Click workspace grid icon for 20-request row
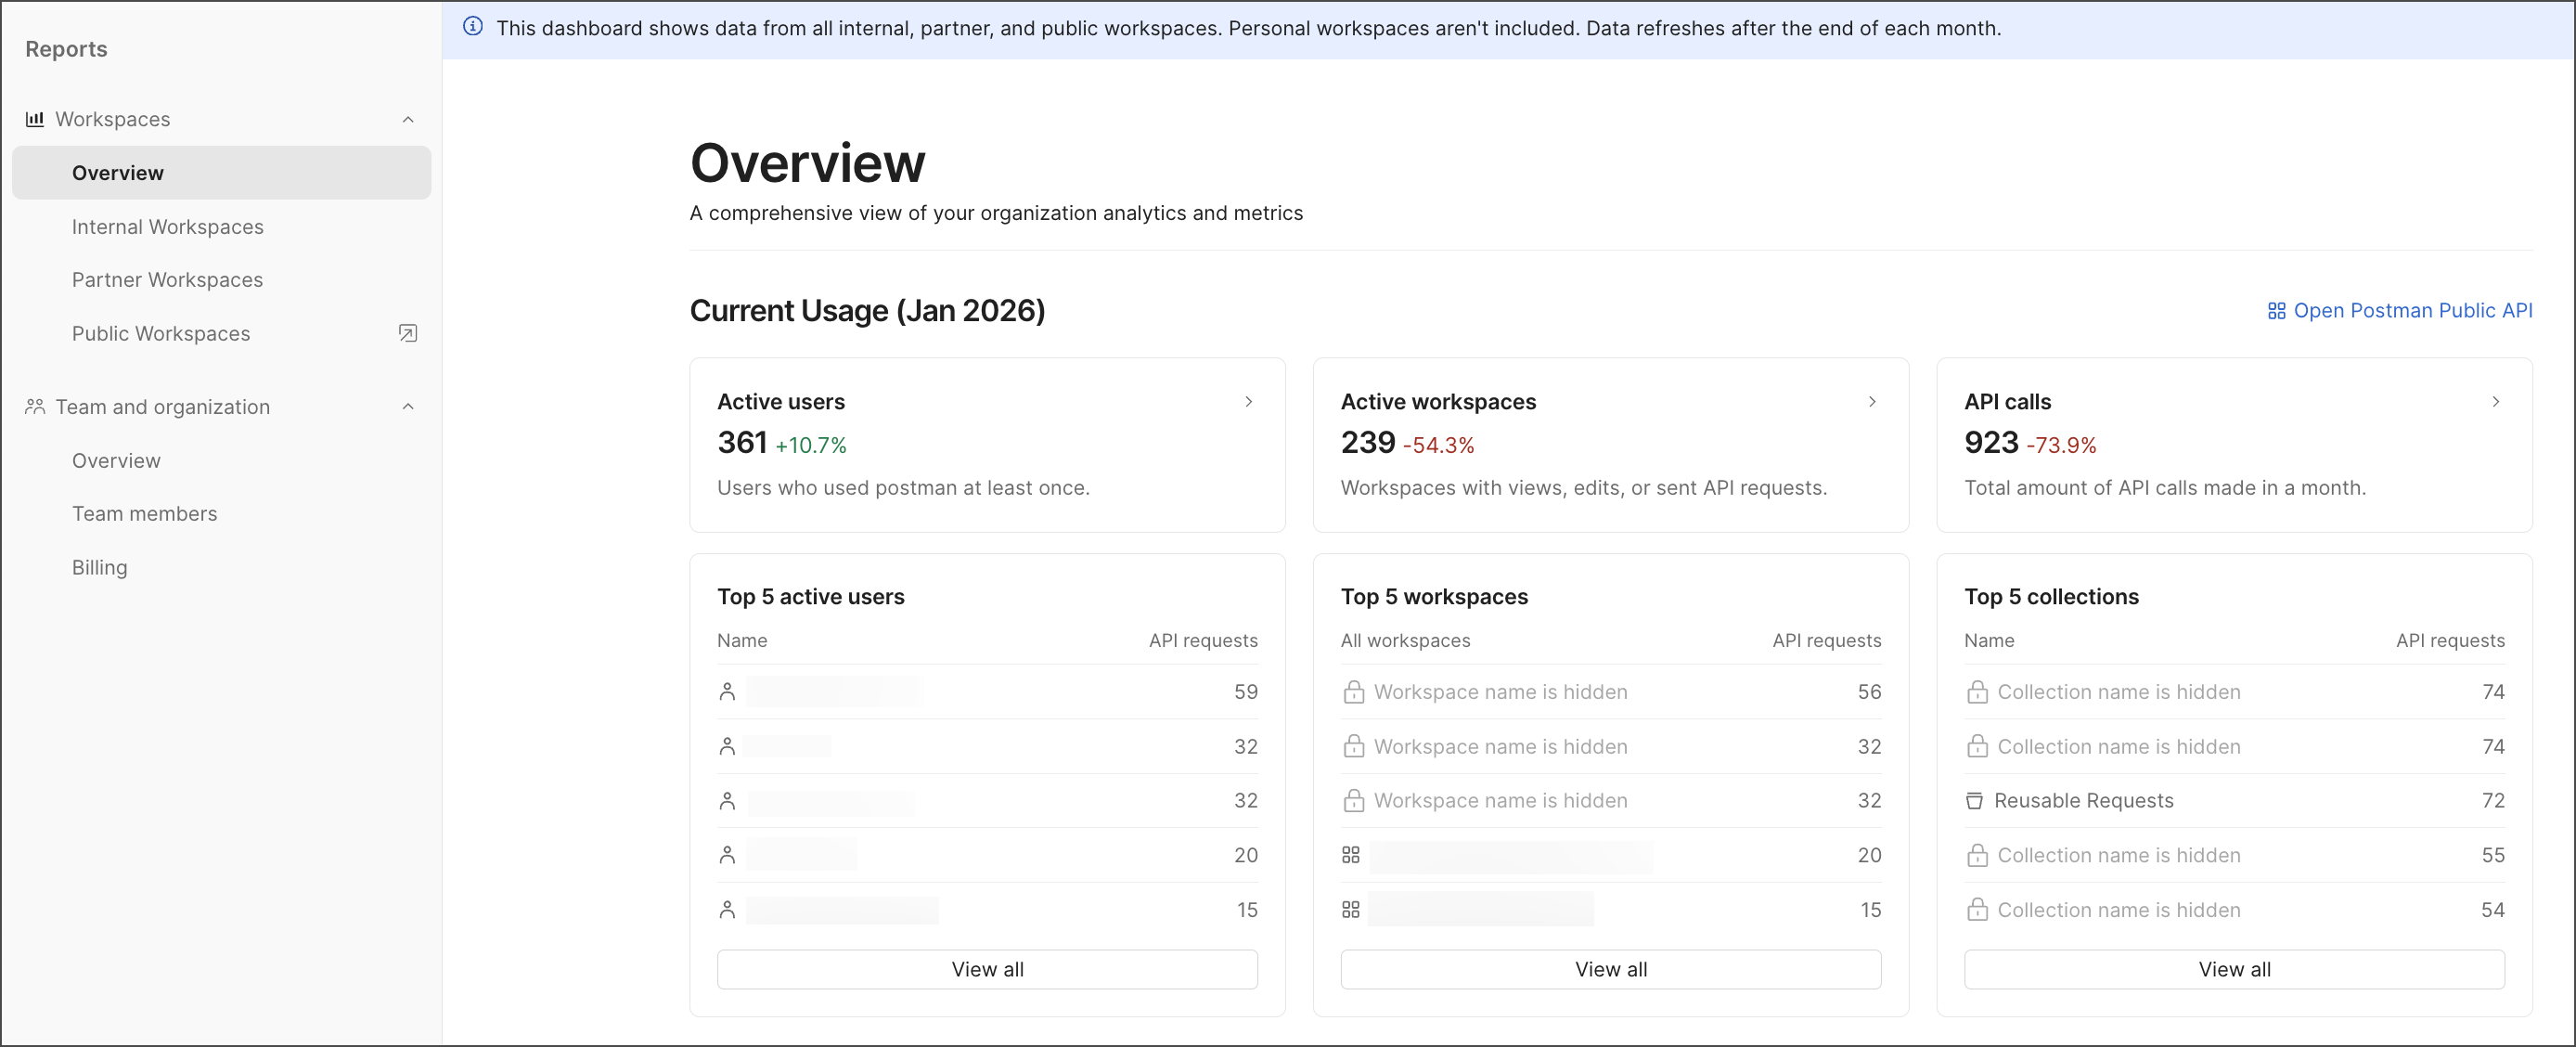Viewport: 2576px width, 1047px height. [x=1350, y=855]
